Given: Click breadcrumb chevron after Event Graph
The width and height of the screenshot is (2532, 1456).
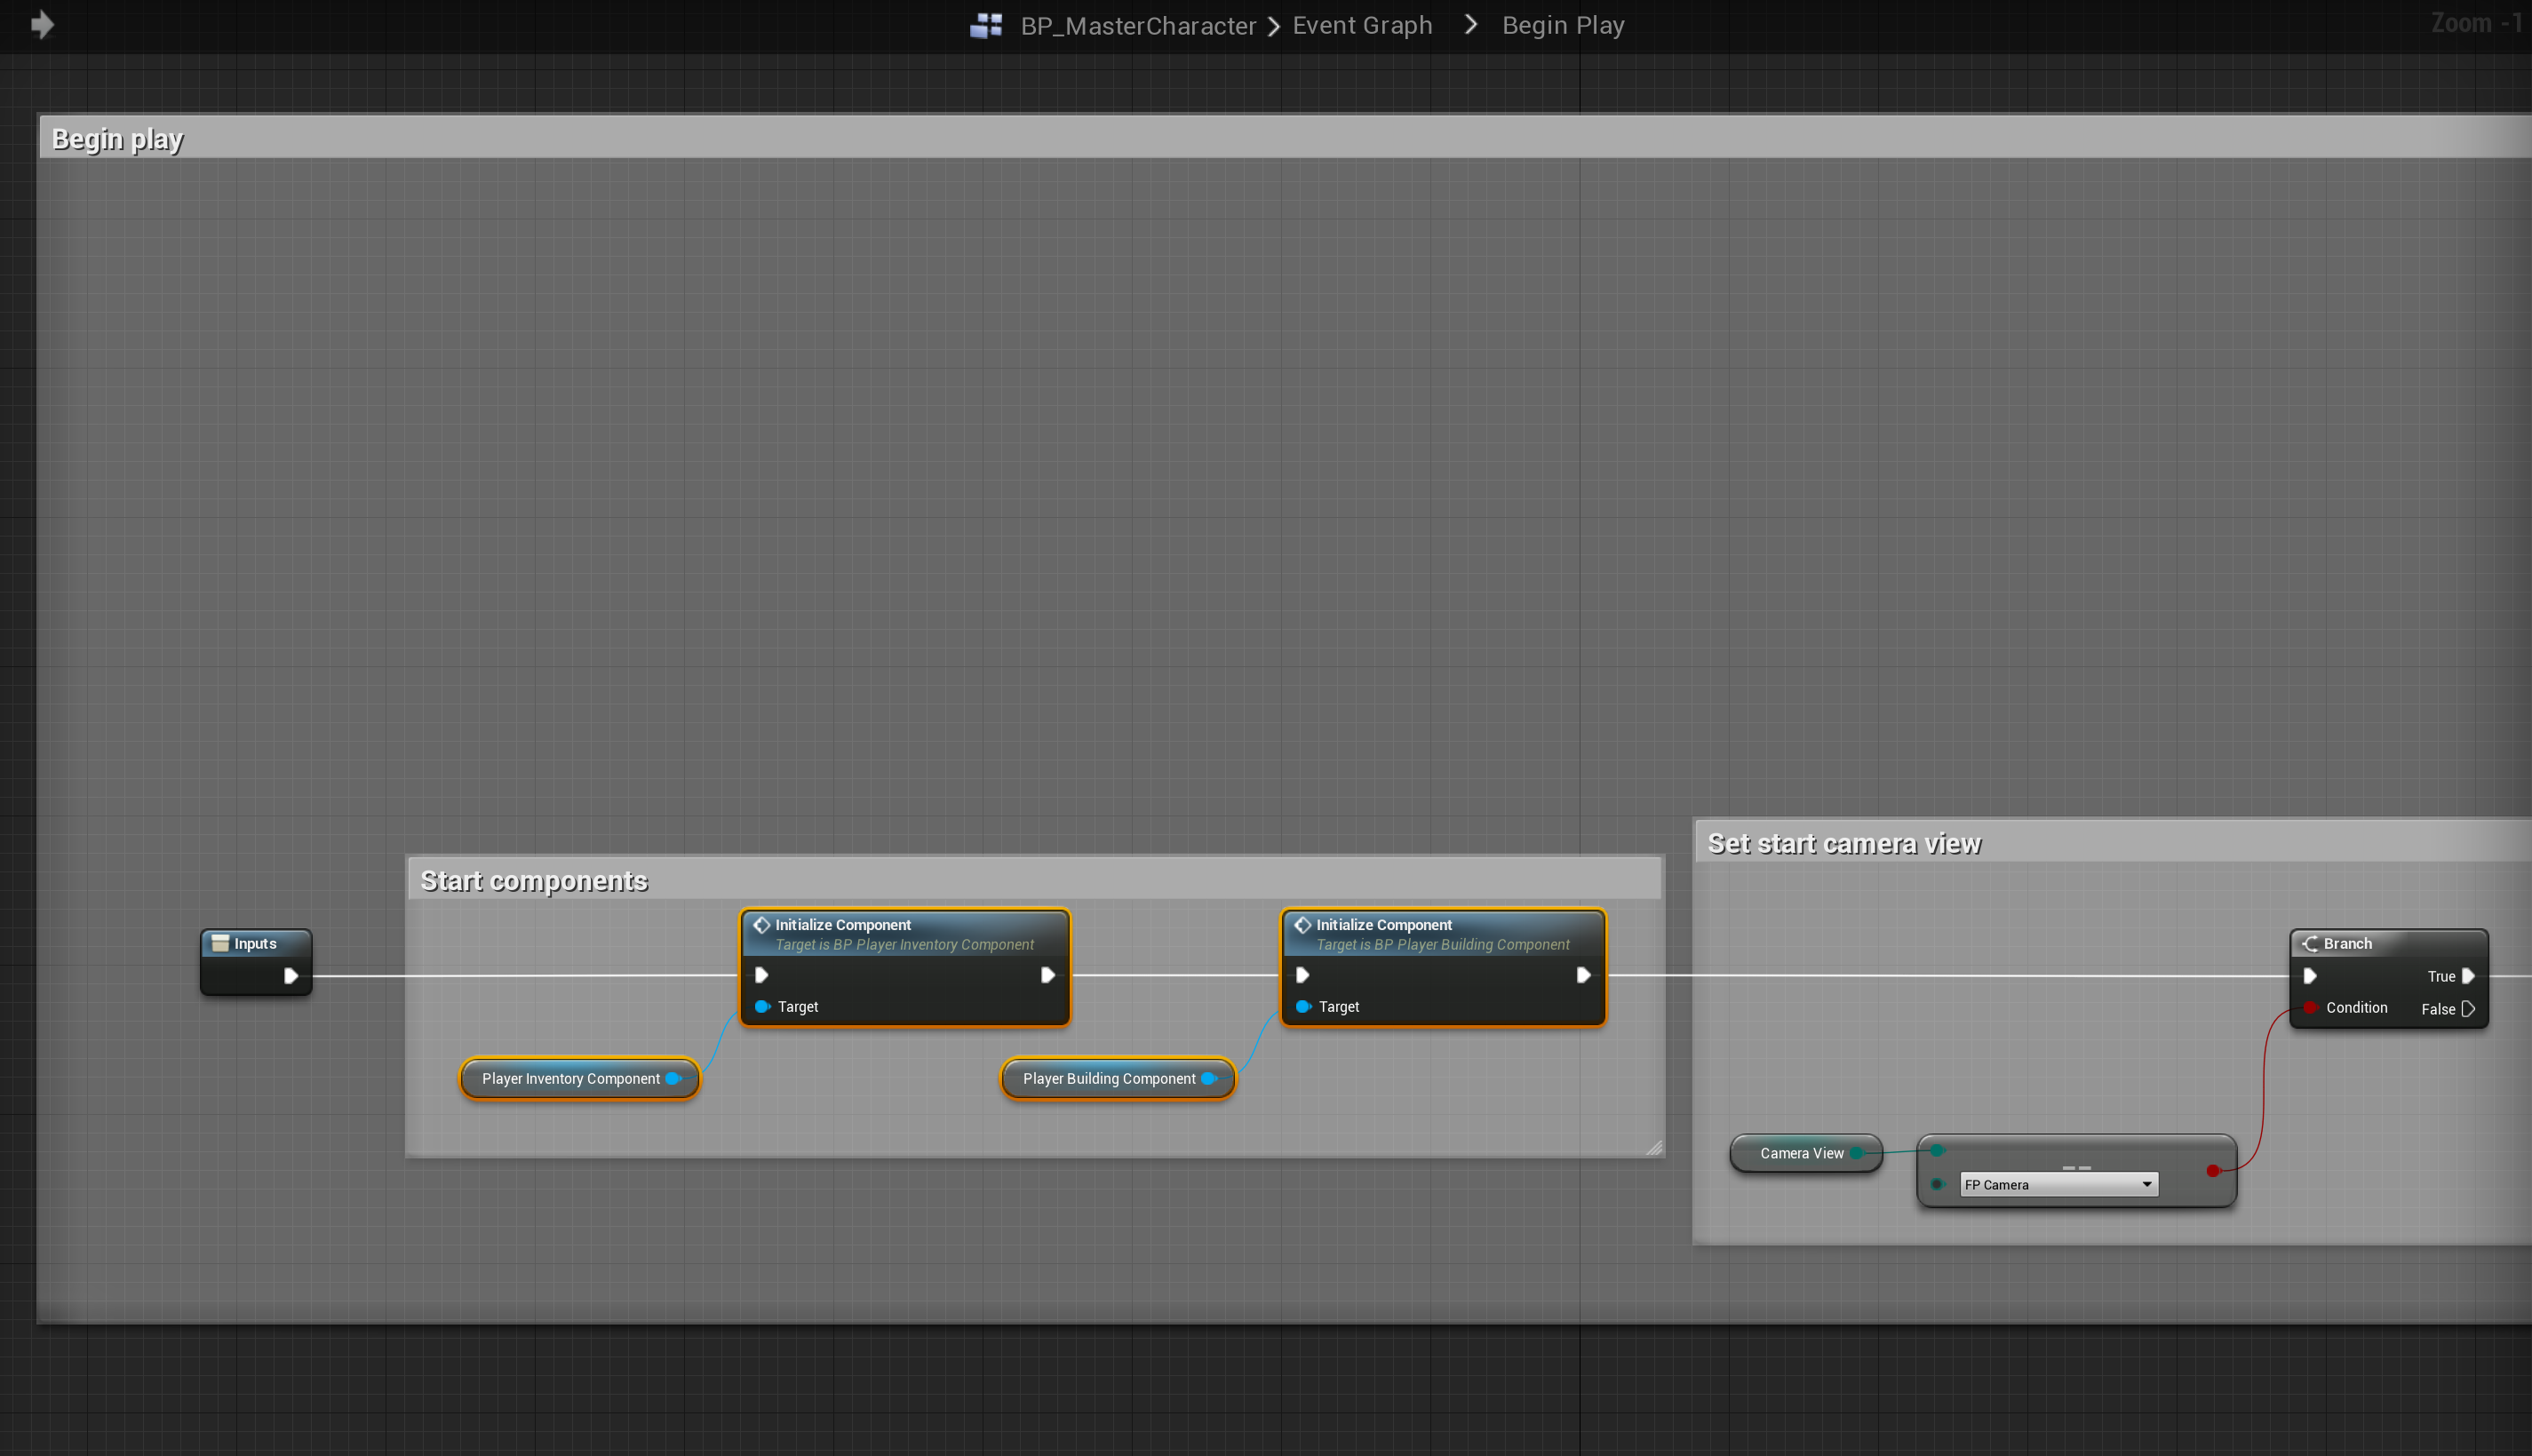Looking at the screenshot, I should (1470, 24).
